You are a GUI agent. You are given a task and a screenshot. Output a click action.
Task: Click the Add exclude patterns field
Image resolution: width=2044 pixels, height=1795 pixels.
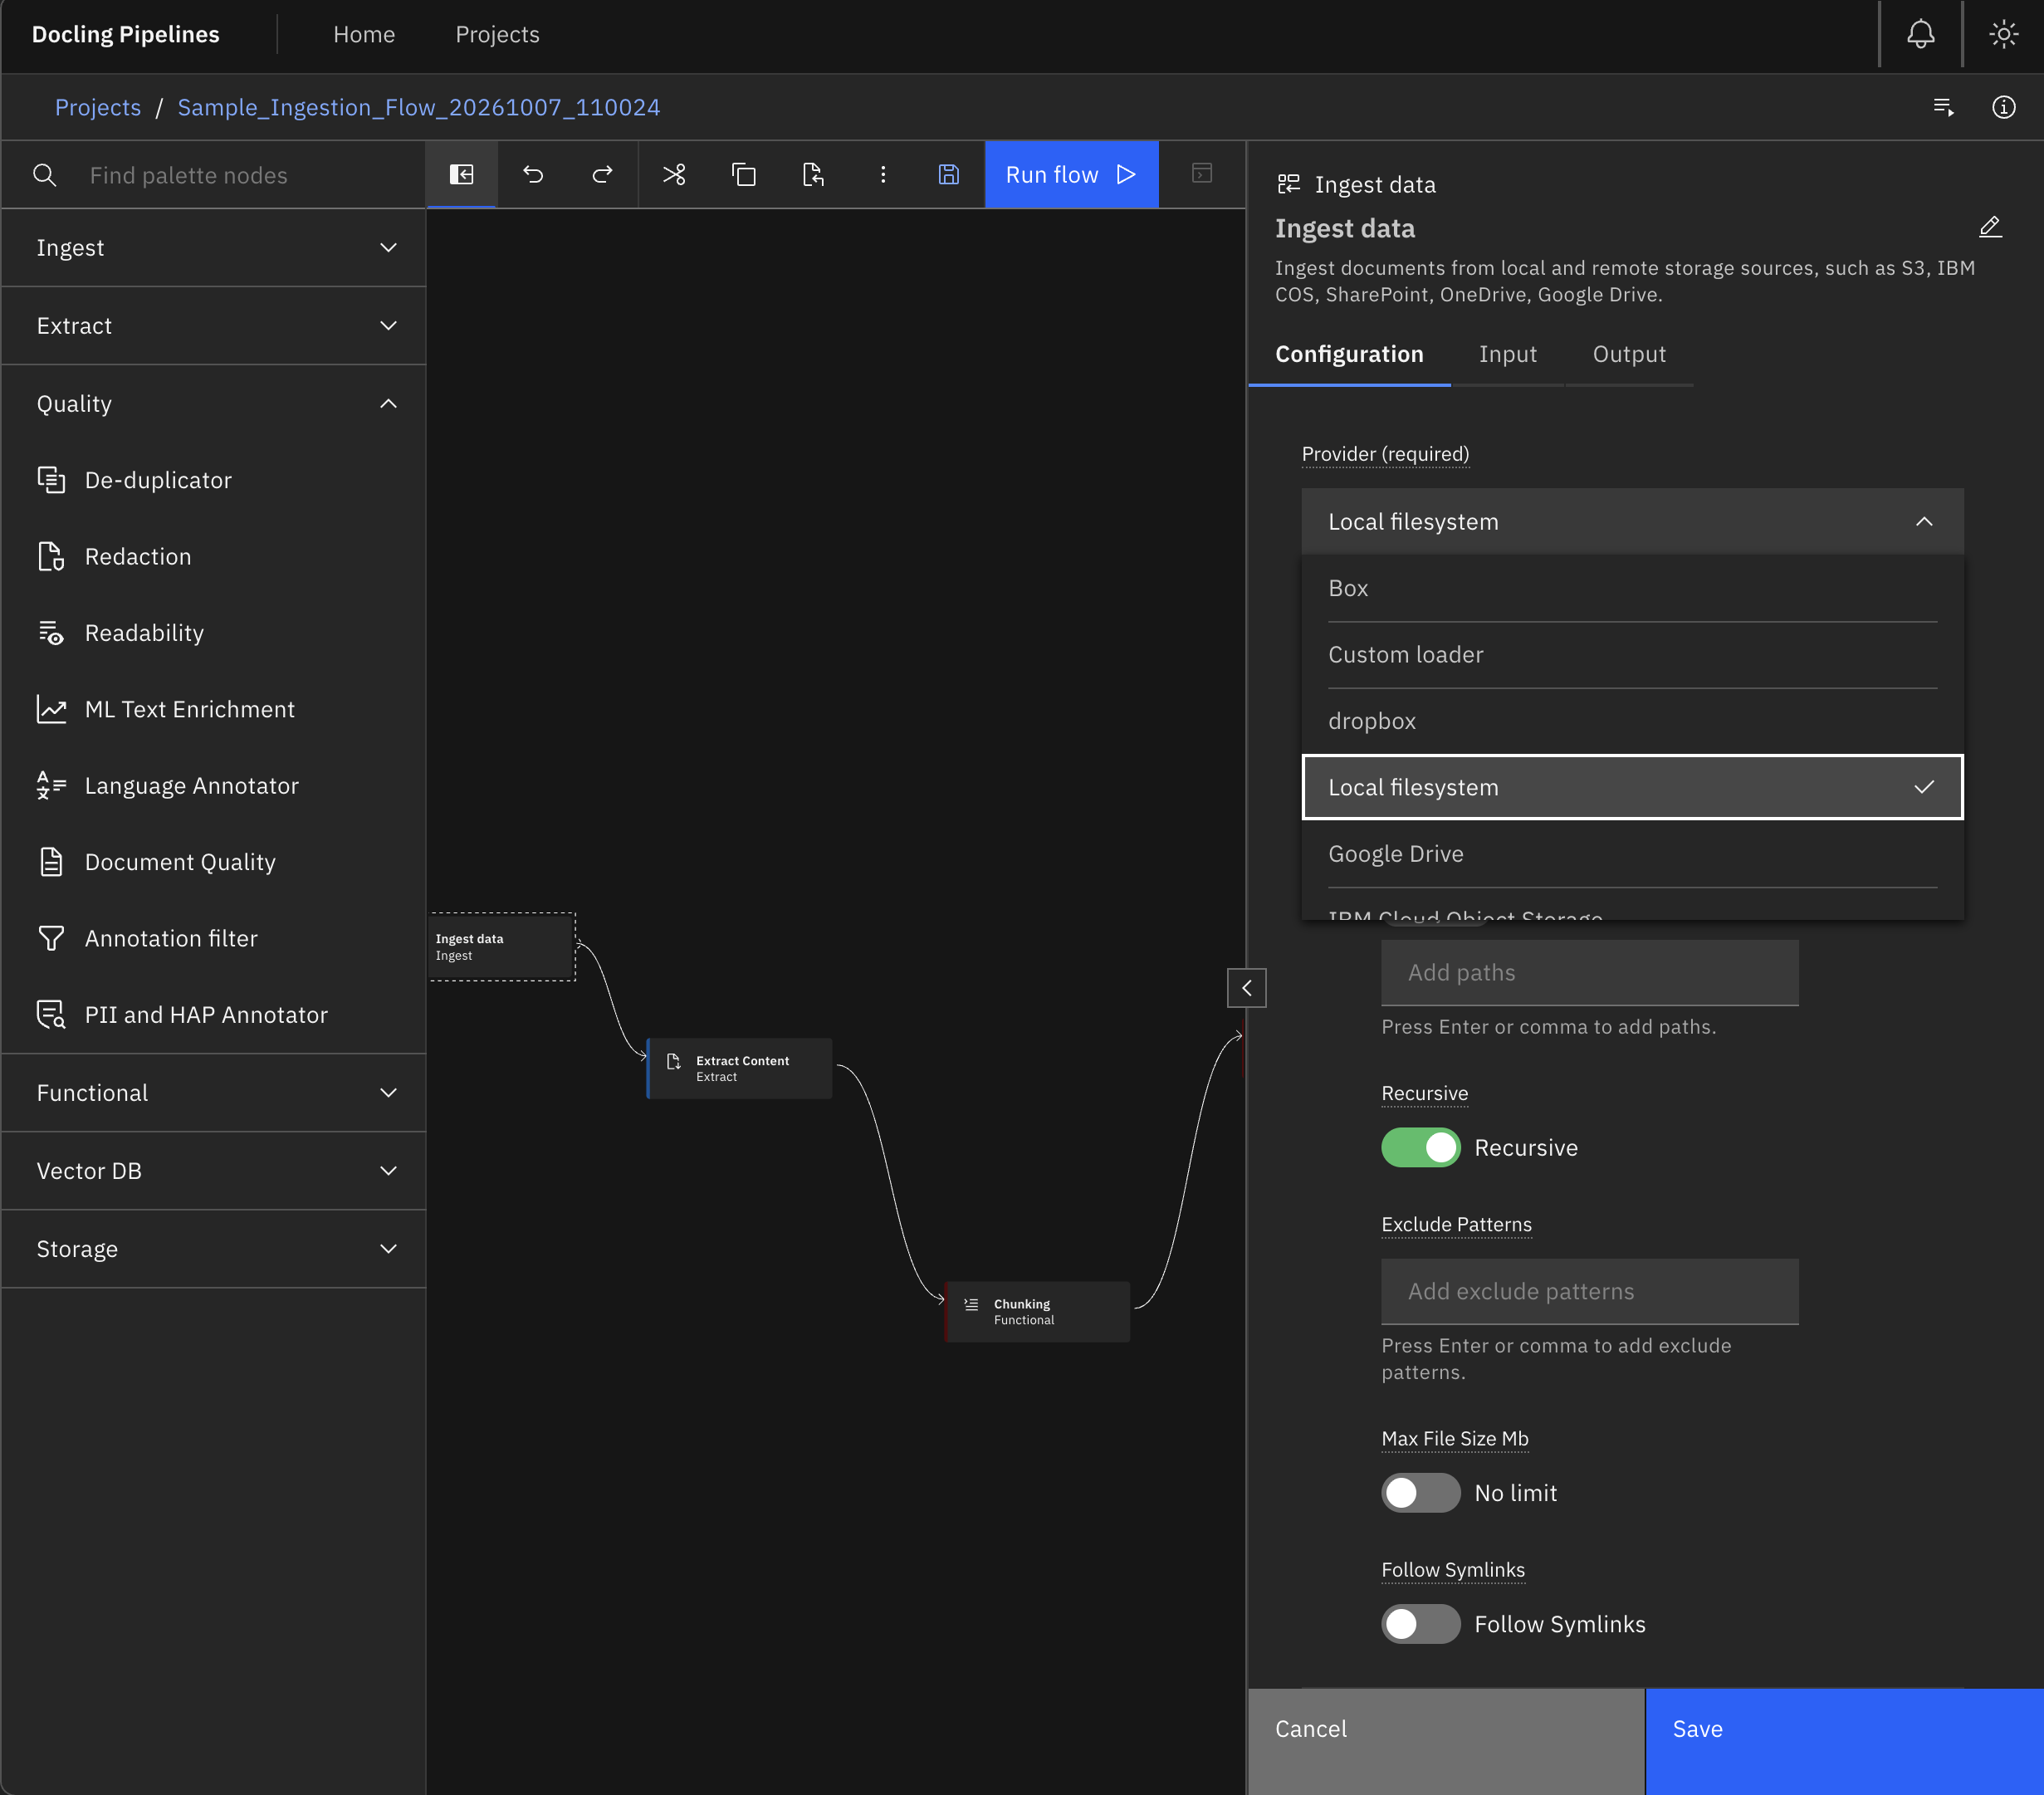tap(1589, 1292)
